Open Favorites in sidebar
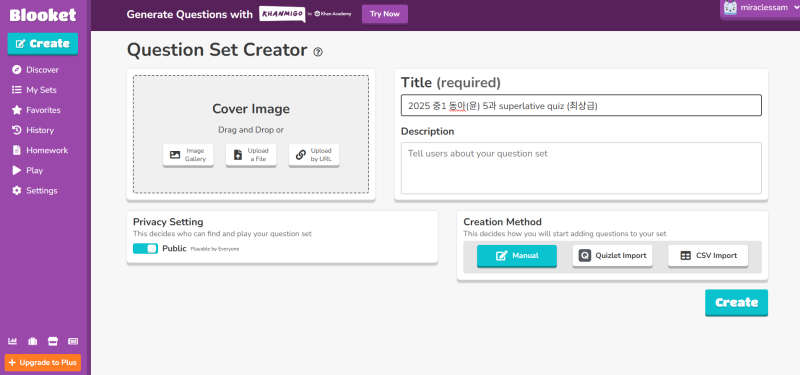Screen dimensions: 800x375 click(x=36, y=110)
